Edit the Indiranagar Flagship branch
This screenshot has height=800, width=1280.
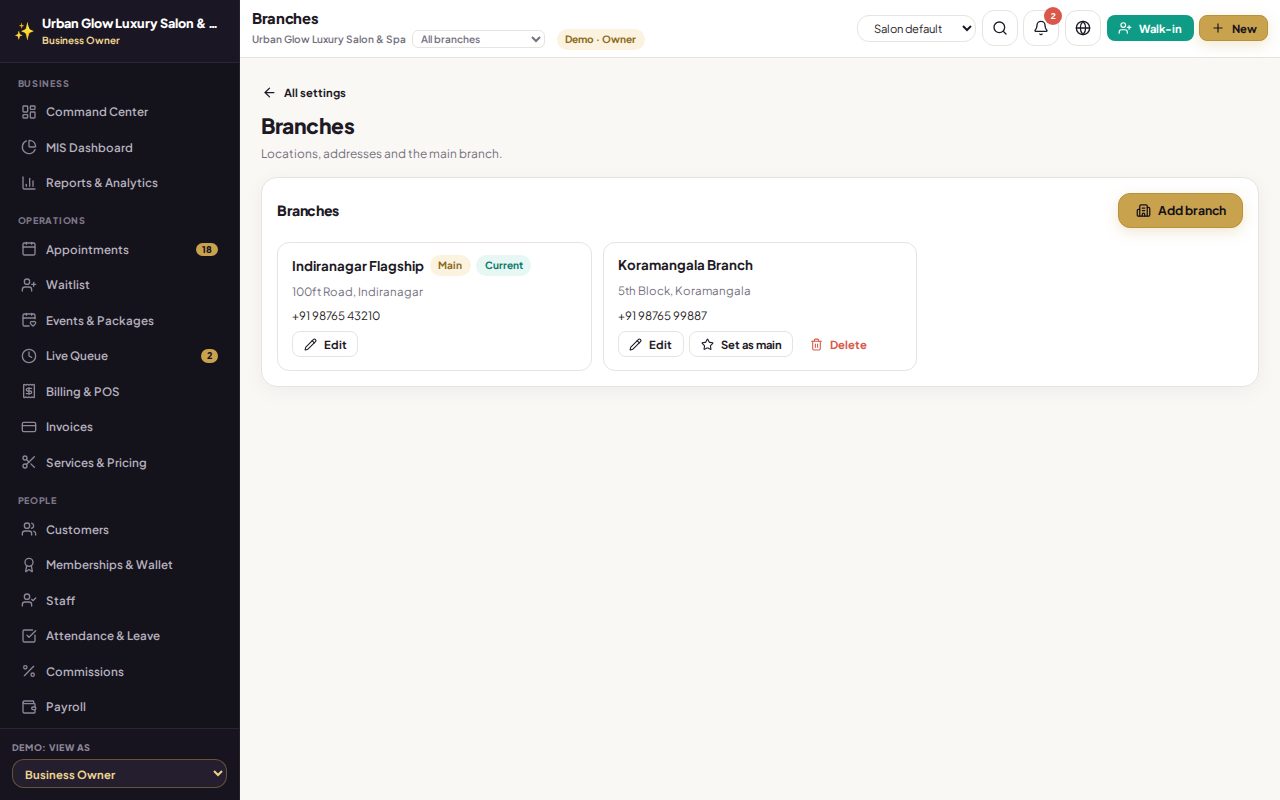[325, 344]
